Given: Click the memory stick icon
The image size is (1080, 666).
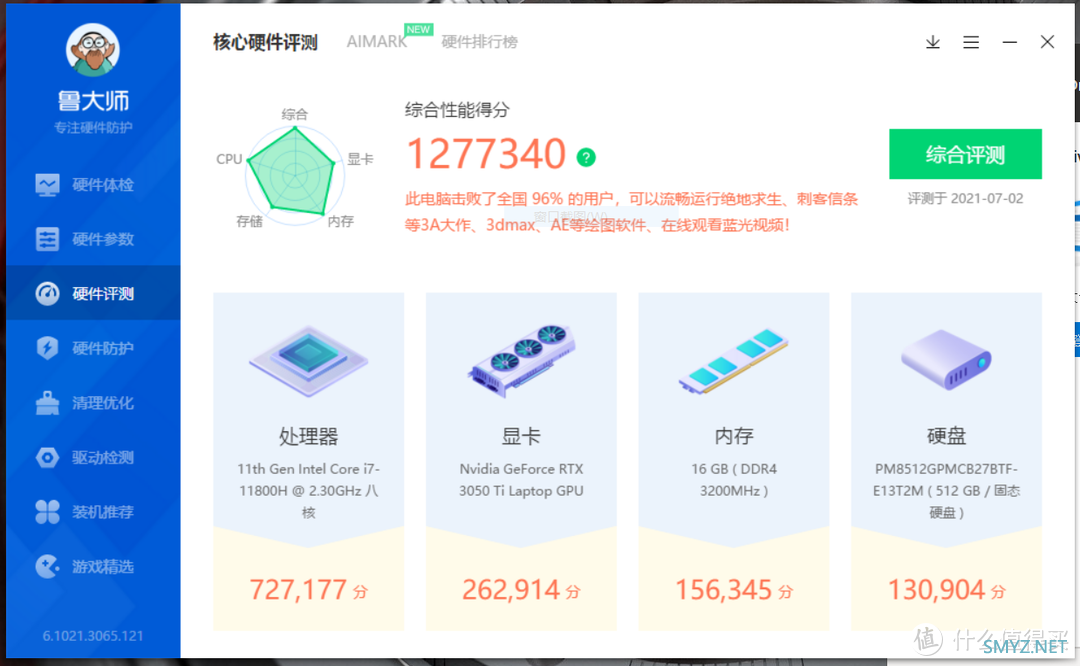Looking at the screenshot, I should coord(734,360).
